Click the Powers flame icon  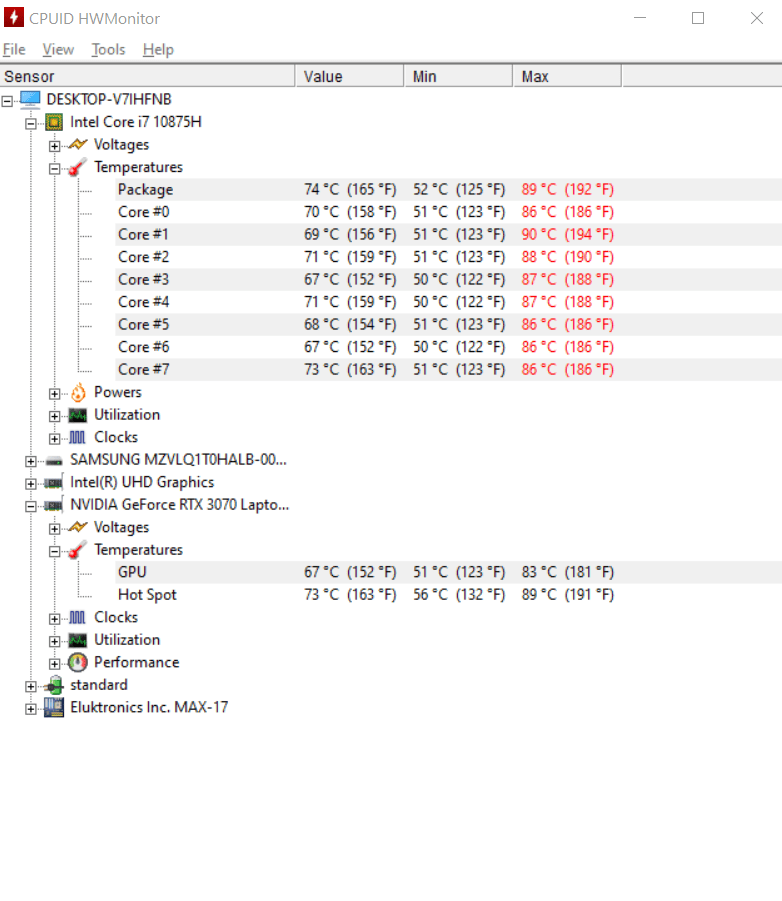(78, 392)
